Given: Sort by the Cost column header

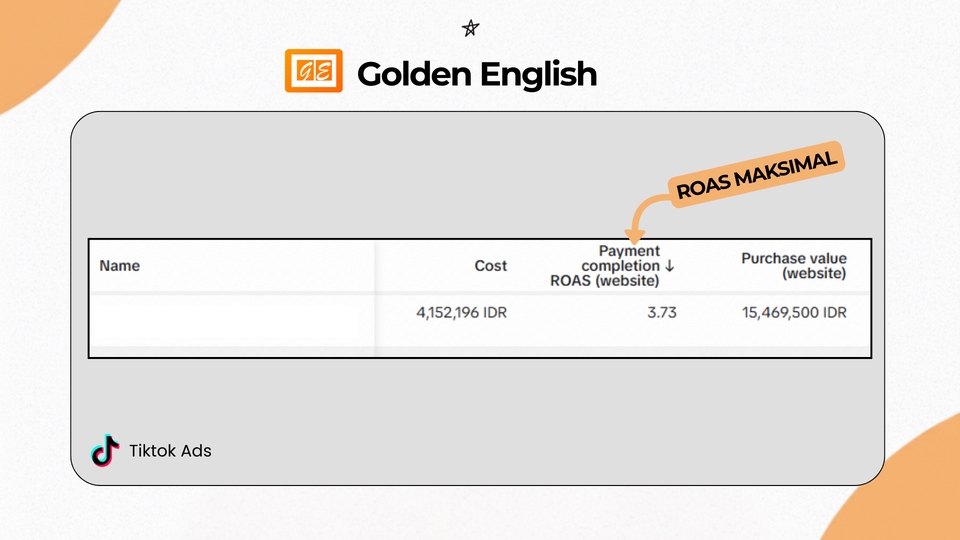Looking at the screenshot, I should point(490,266).
